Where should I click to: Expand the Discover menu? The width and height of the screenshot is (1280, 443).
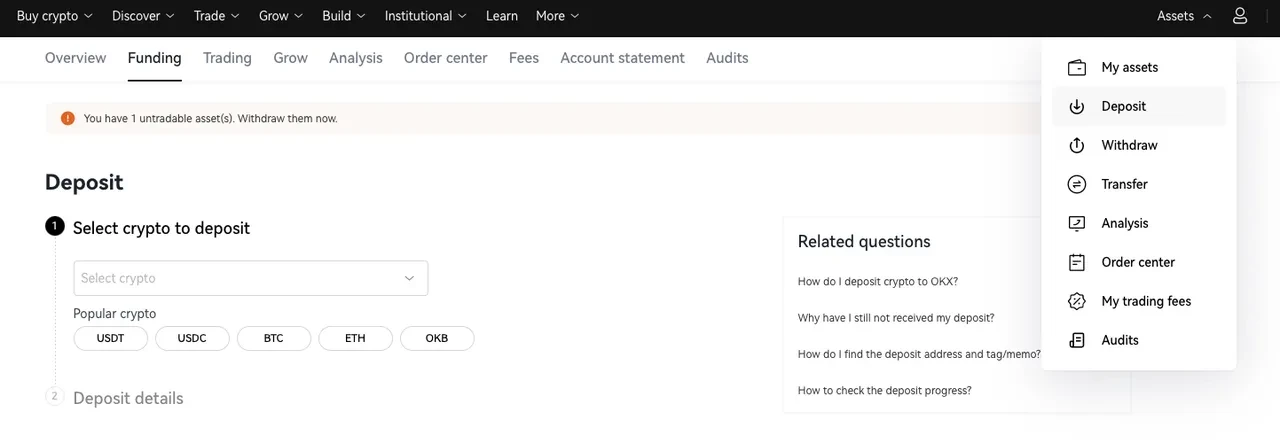tap(143, 16)
